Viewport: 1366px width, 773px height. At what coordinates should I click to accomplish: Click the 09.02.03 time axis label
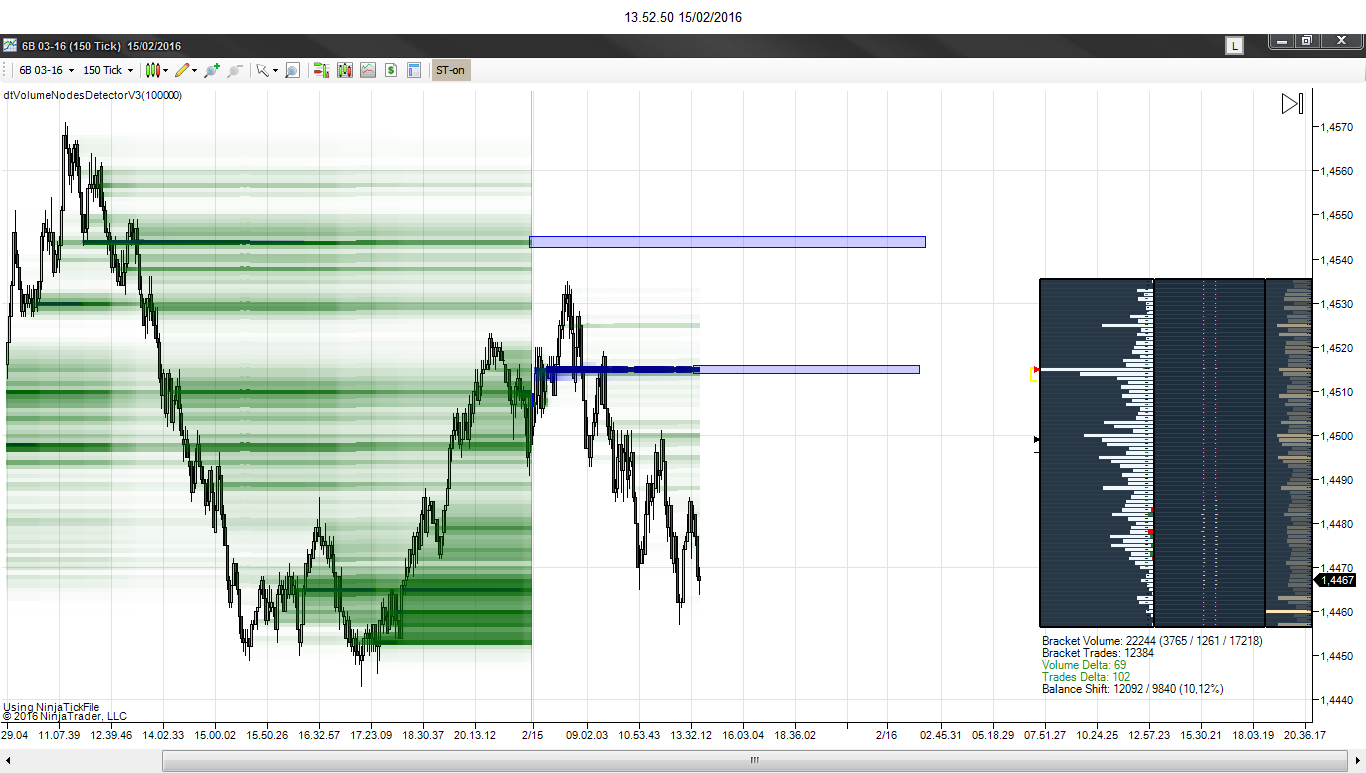pos(586,735)
